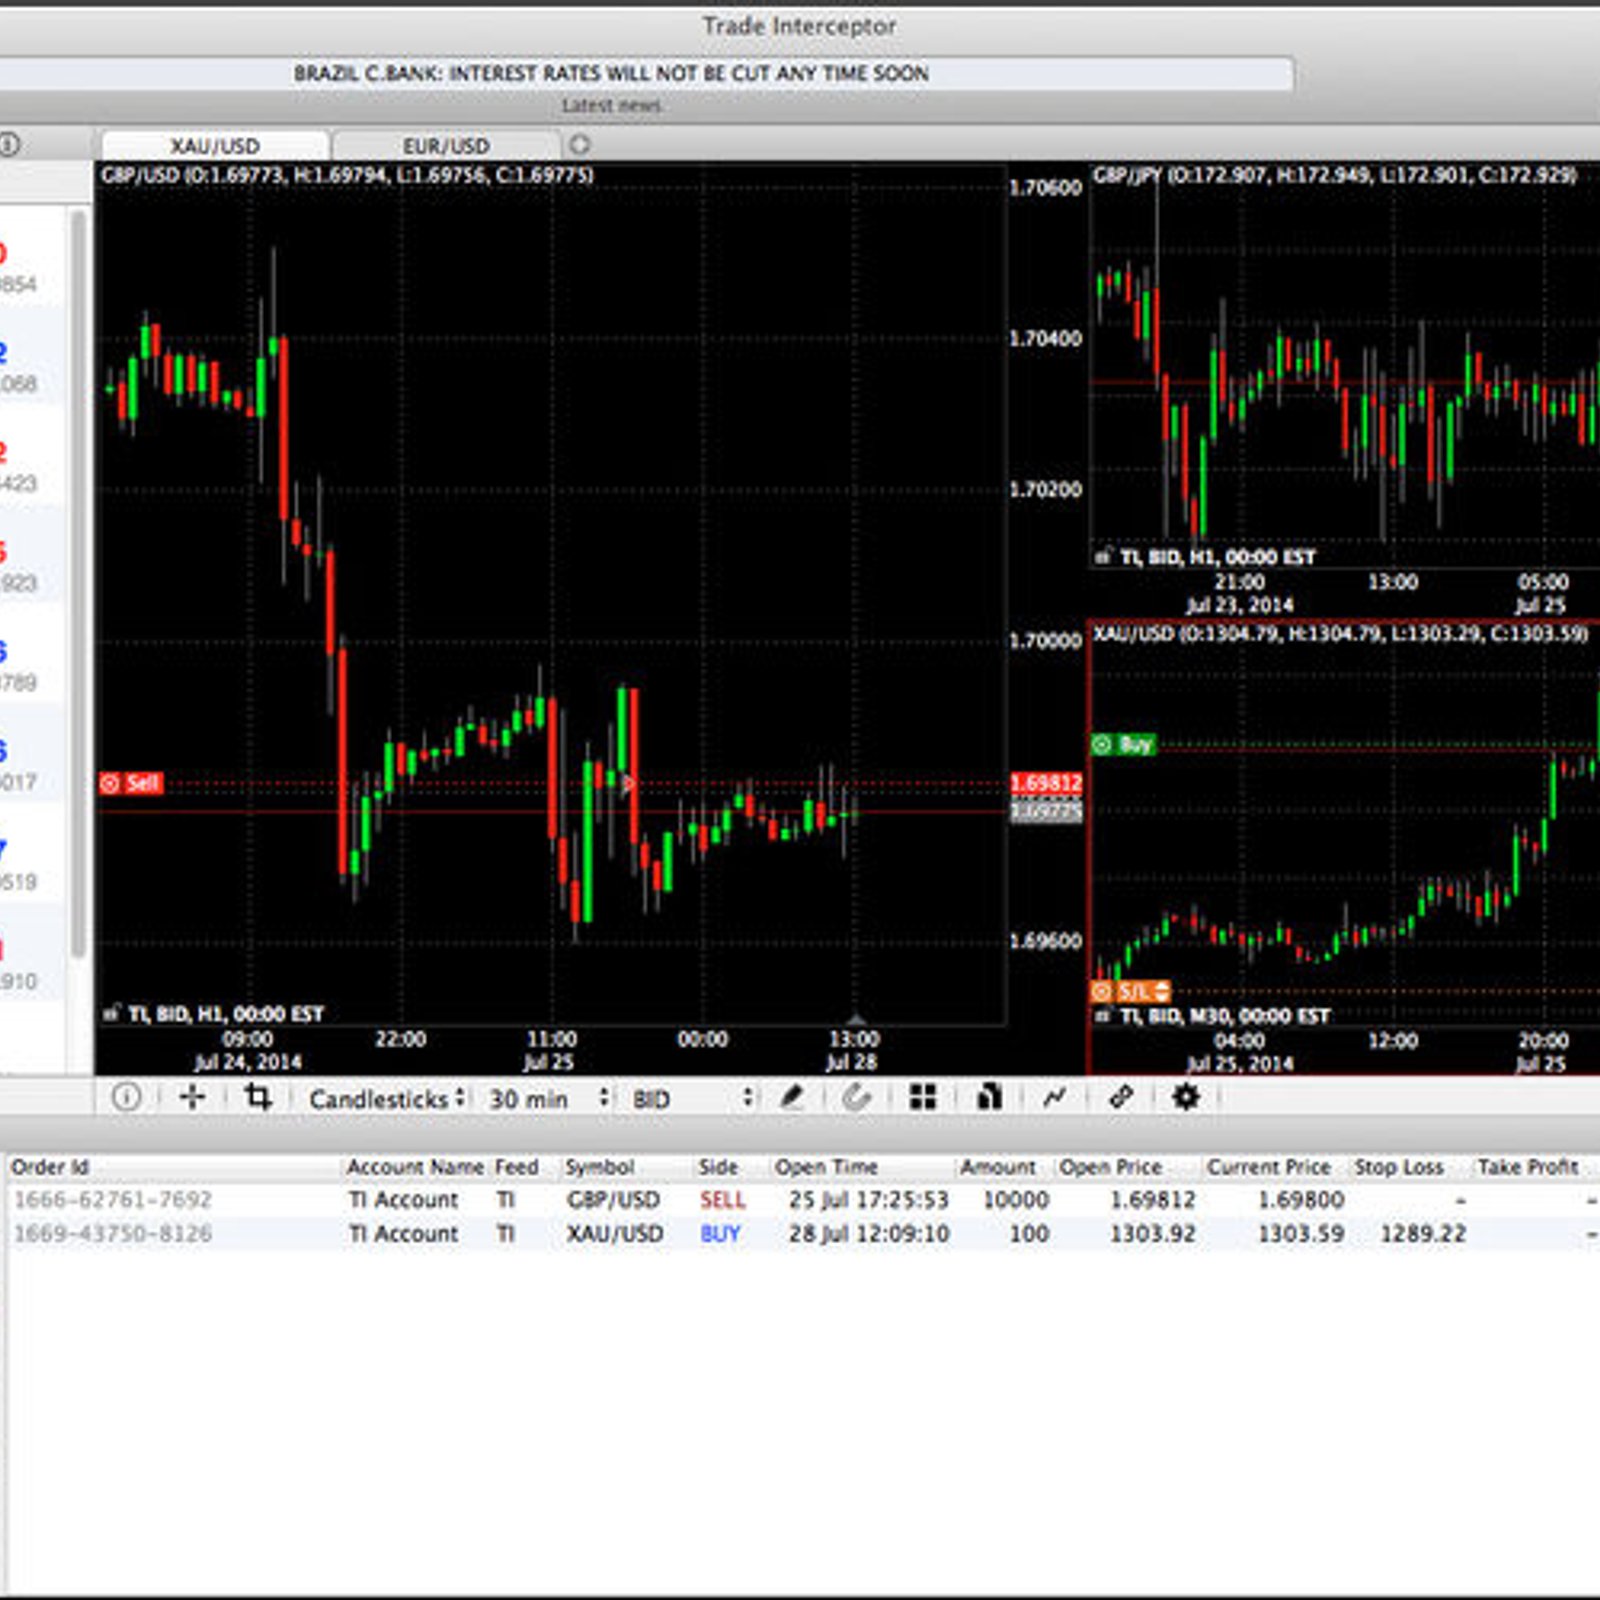Click the GBP/USD OHLC chart title
The width and height of the screenshot is (1600, 1600).
[347, 175]
